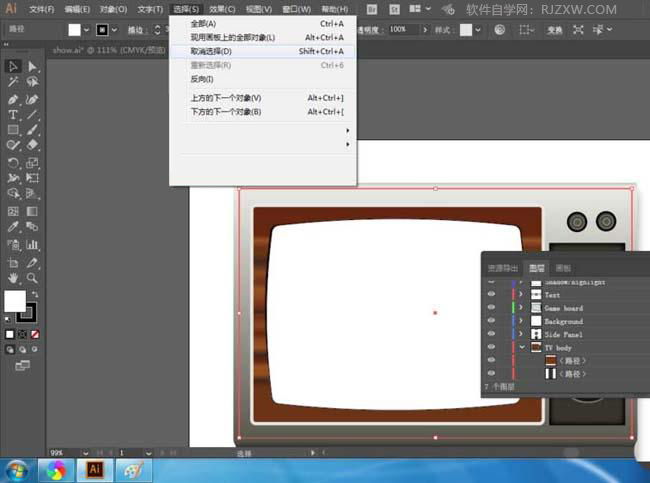The height and width of the screenshot is (483, 650).
Task: Click the white Fill color swatch
Action: (x=15, y=300)
